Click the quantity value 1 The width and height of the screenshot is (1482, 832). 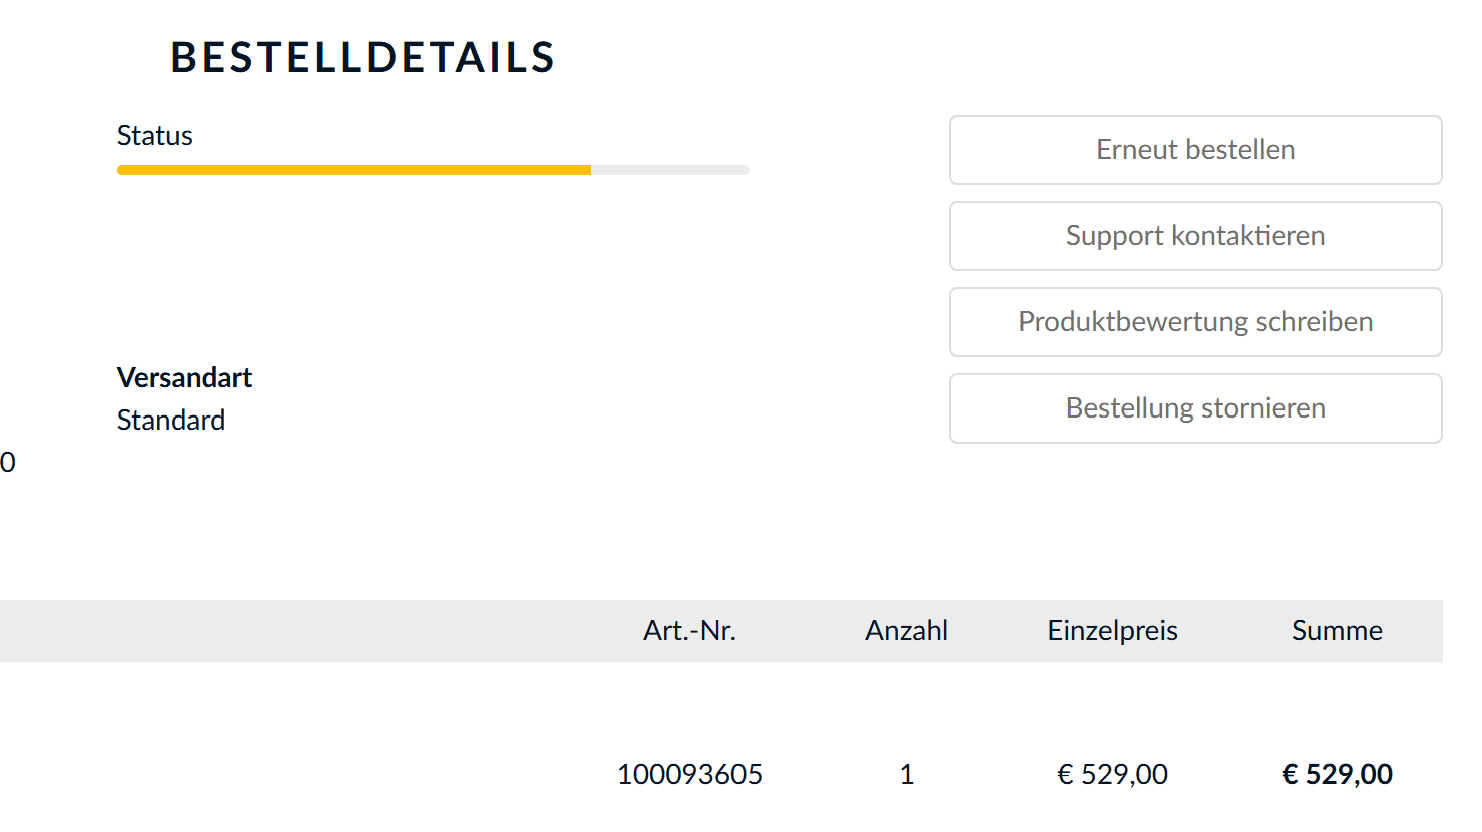(x=906, y=774)
